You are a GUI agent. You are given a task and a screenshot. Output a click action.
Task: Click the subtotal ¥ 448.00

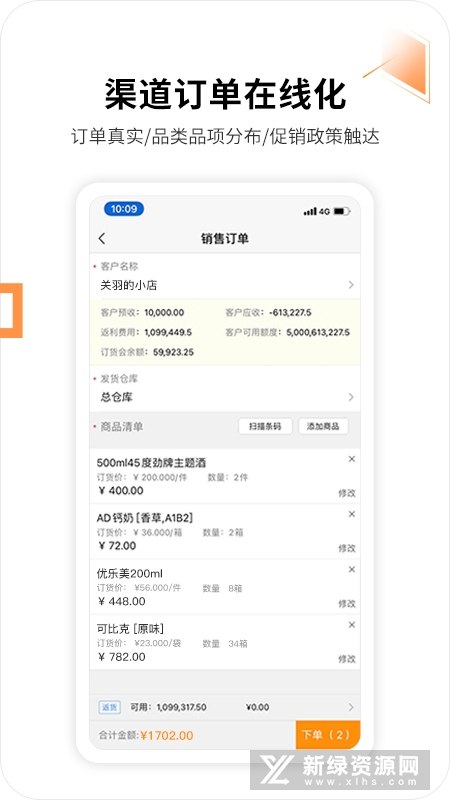(x=122, y=602)
